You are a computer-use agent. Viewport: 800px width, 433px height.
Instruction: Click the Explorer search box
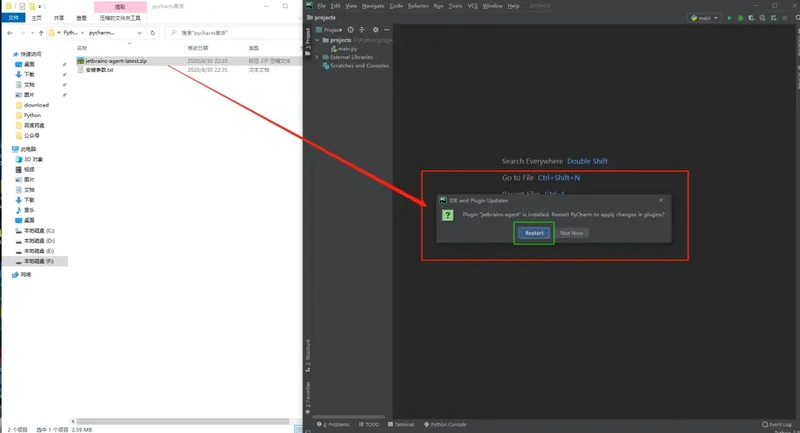click(230, 32)
